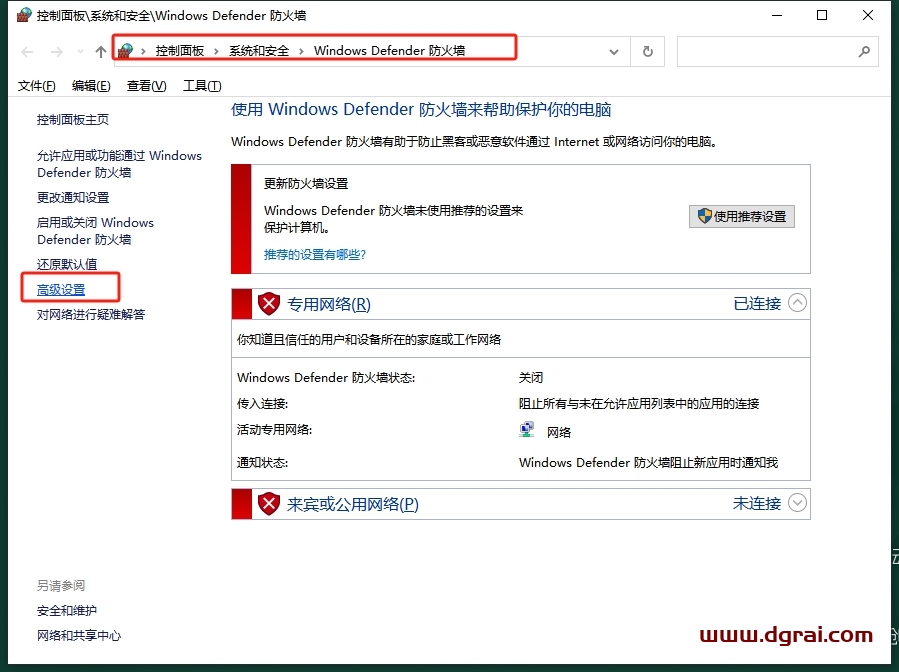899x672 pixels.
Task: Open 更改通知设置
Action: click(x=73, y=198)
